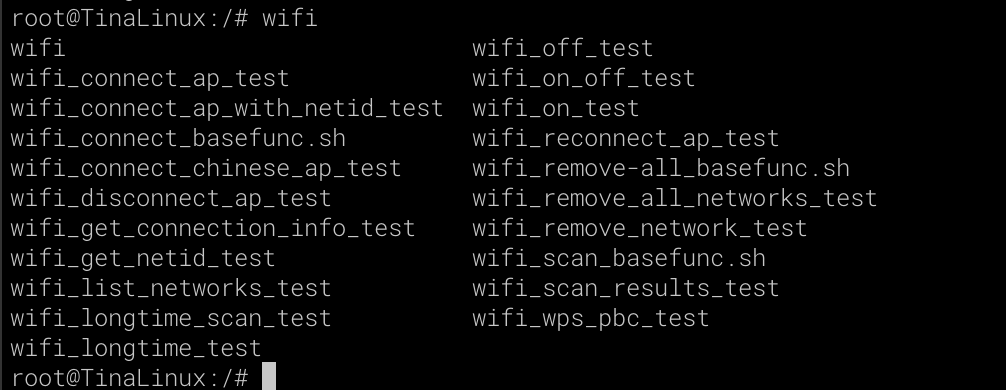Select wifi_remove_network_test in output
Viewport: 1006px width, 390px height.
640,228
